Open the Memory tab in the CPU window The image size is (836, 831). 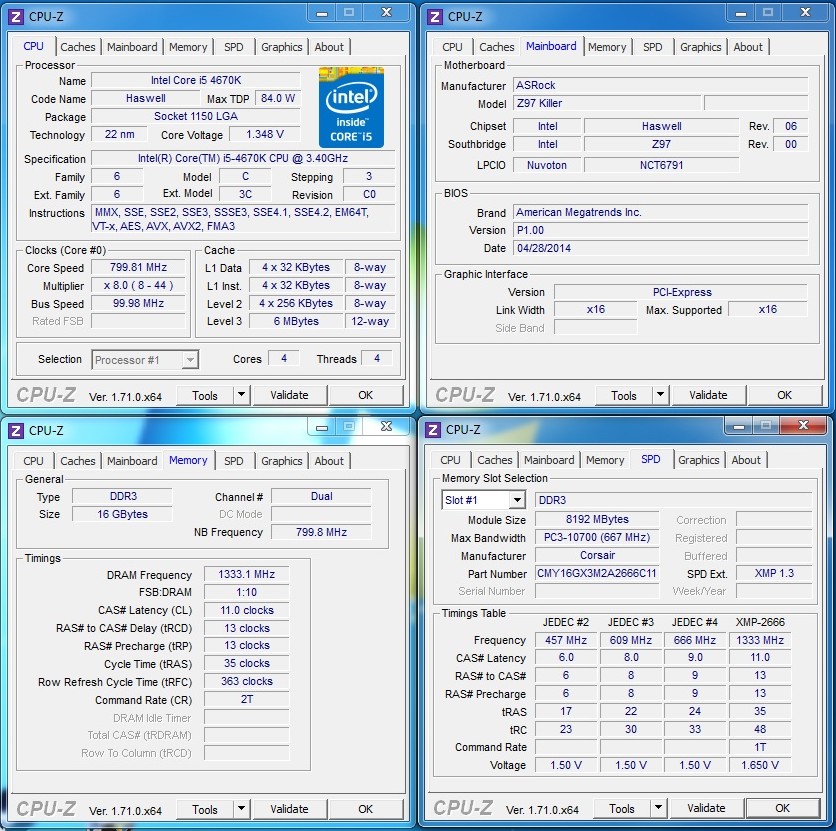[x=188, y=47]
